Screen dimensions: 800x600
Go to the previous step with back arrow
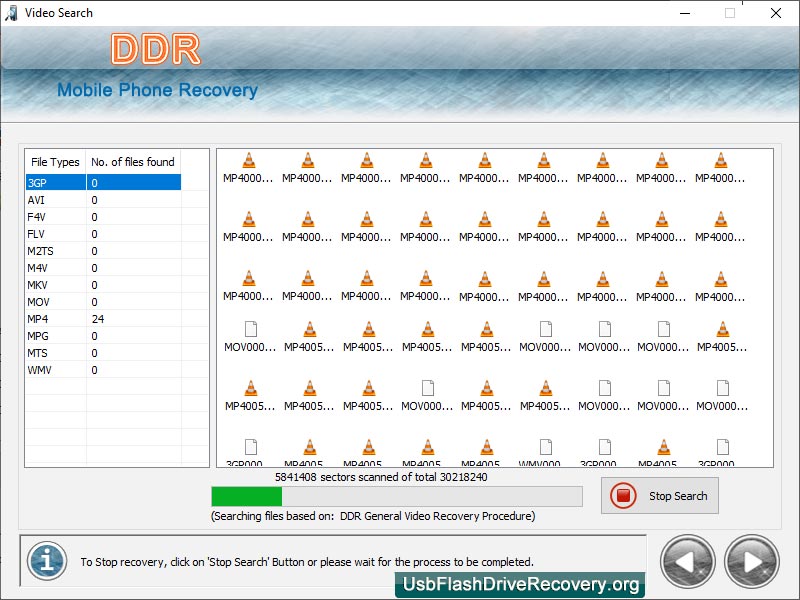687,562
